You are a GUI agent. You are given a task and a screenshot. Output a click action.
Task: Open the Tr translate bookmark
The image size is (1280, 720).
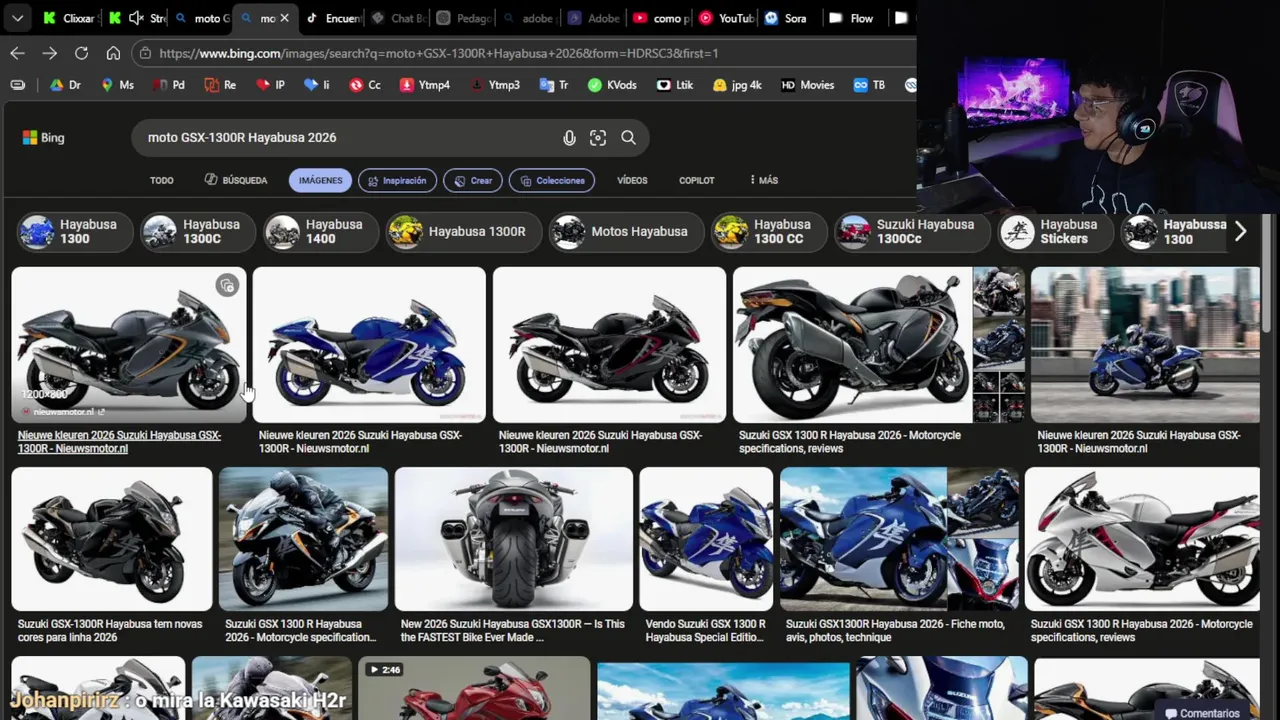click(x=554, y=85)
